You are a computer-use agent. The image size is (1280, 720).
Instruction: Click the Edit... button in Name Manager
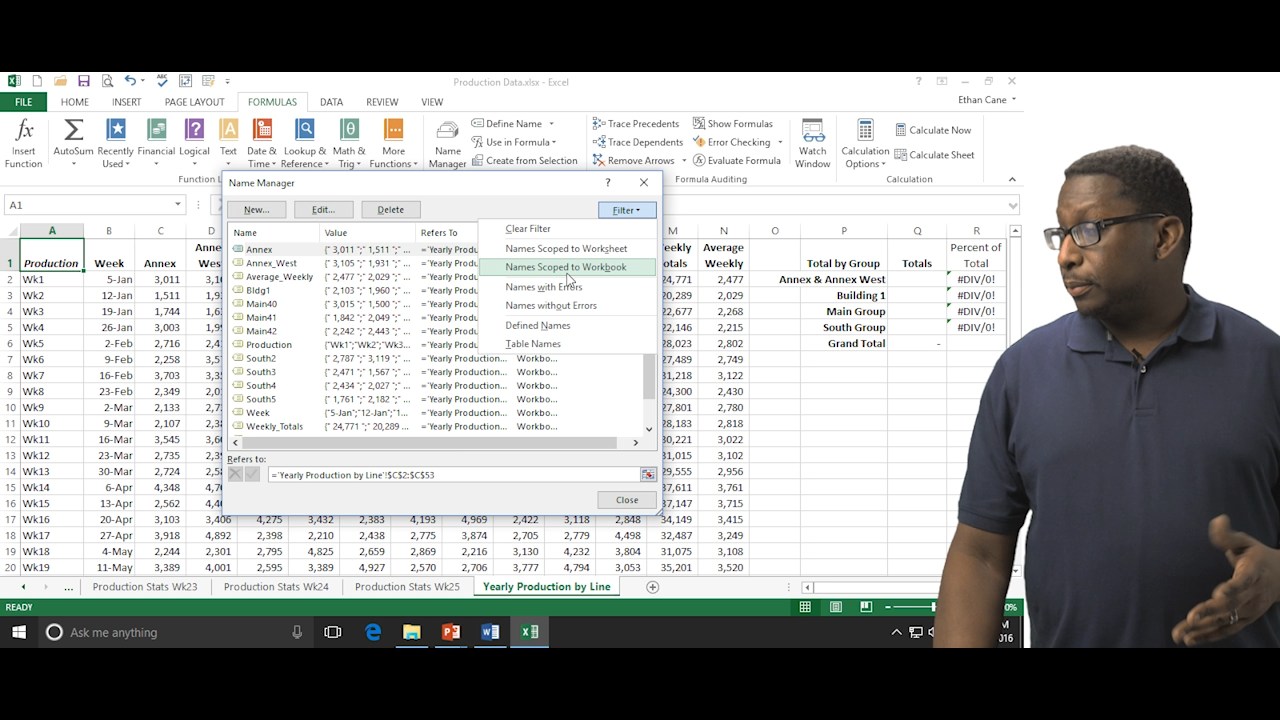click(323, 210)
